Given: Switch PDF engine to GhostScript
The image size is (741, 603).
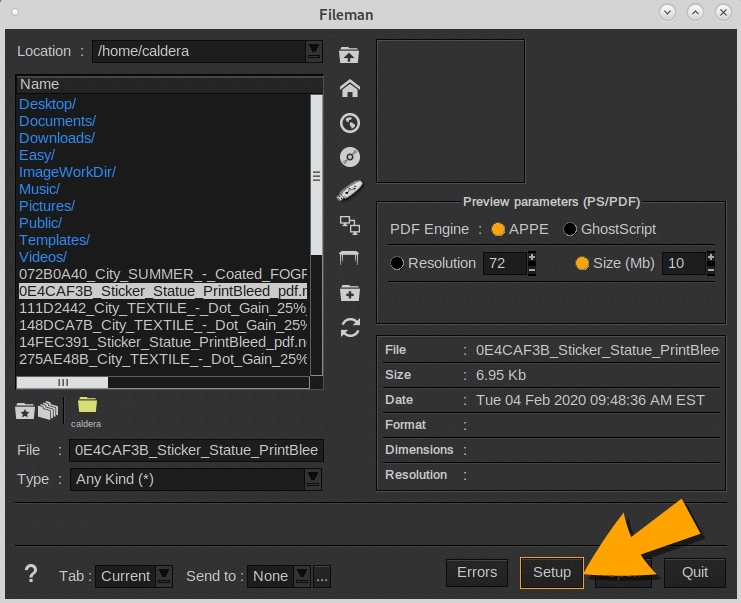Looking at the screenshot, I should 571,229.
